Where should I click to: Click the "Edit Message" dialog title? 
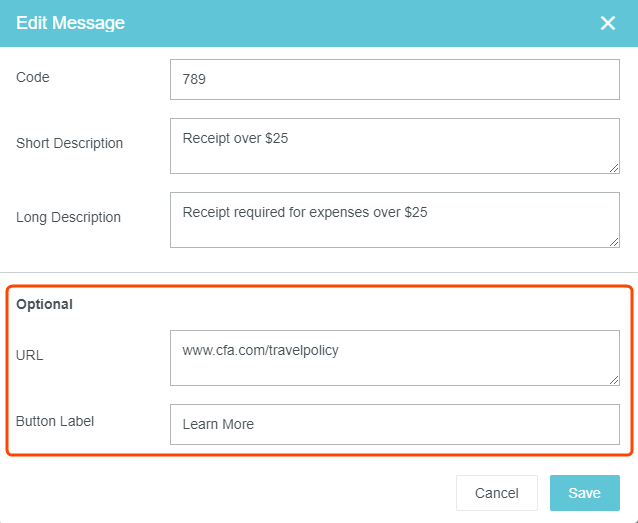[x=70, y=23]
